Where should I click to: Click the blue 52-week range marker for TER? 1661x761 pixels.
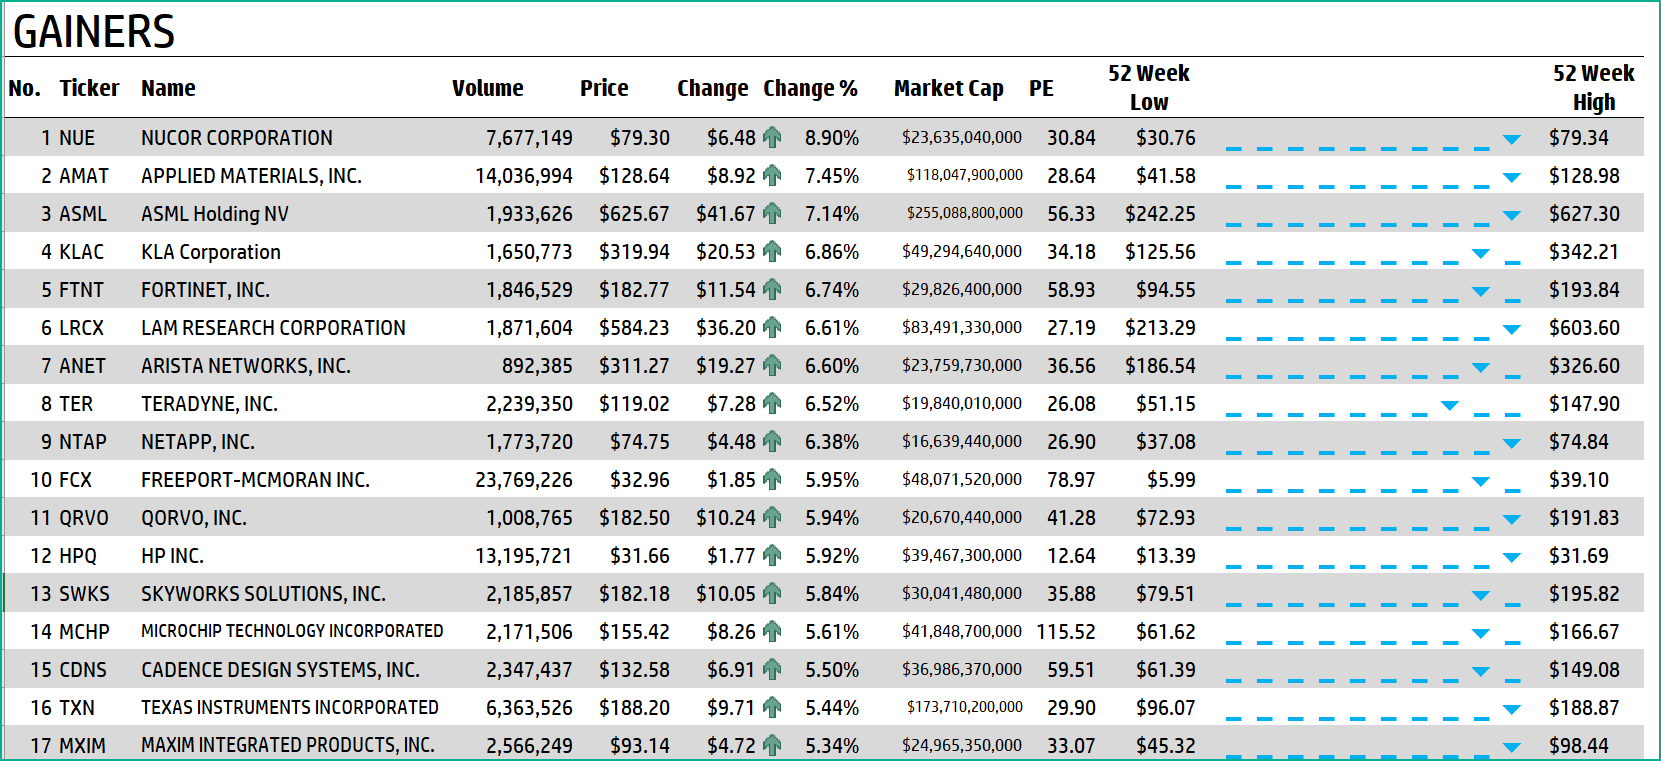pyautogui.click(x=1449, y=405)
